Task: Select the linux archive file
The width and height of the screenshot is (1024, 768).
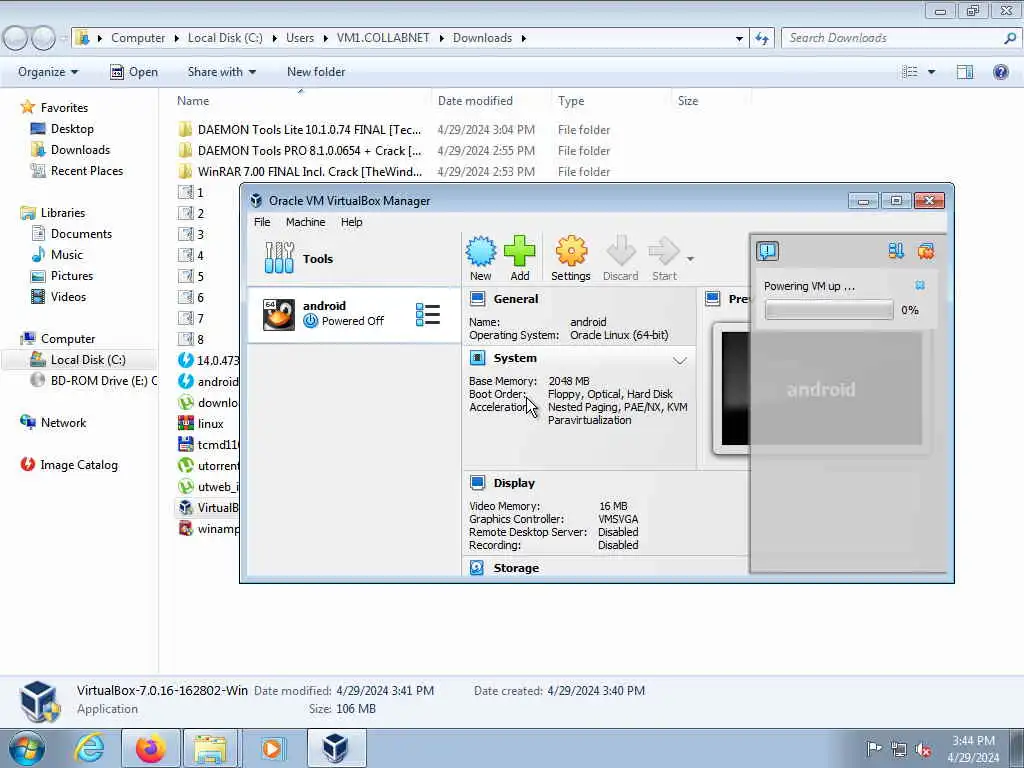Action: 208,424
